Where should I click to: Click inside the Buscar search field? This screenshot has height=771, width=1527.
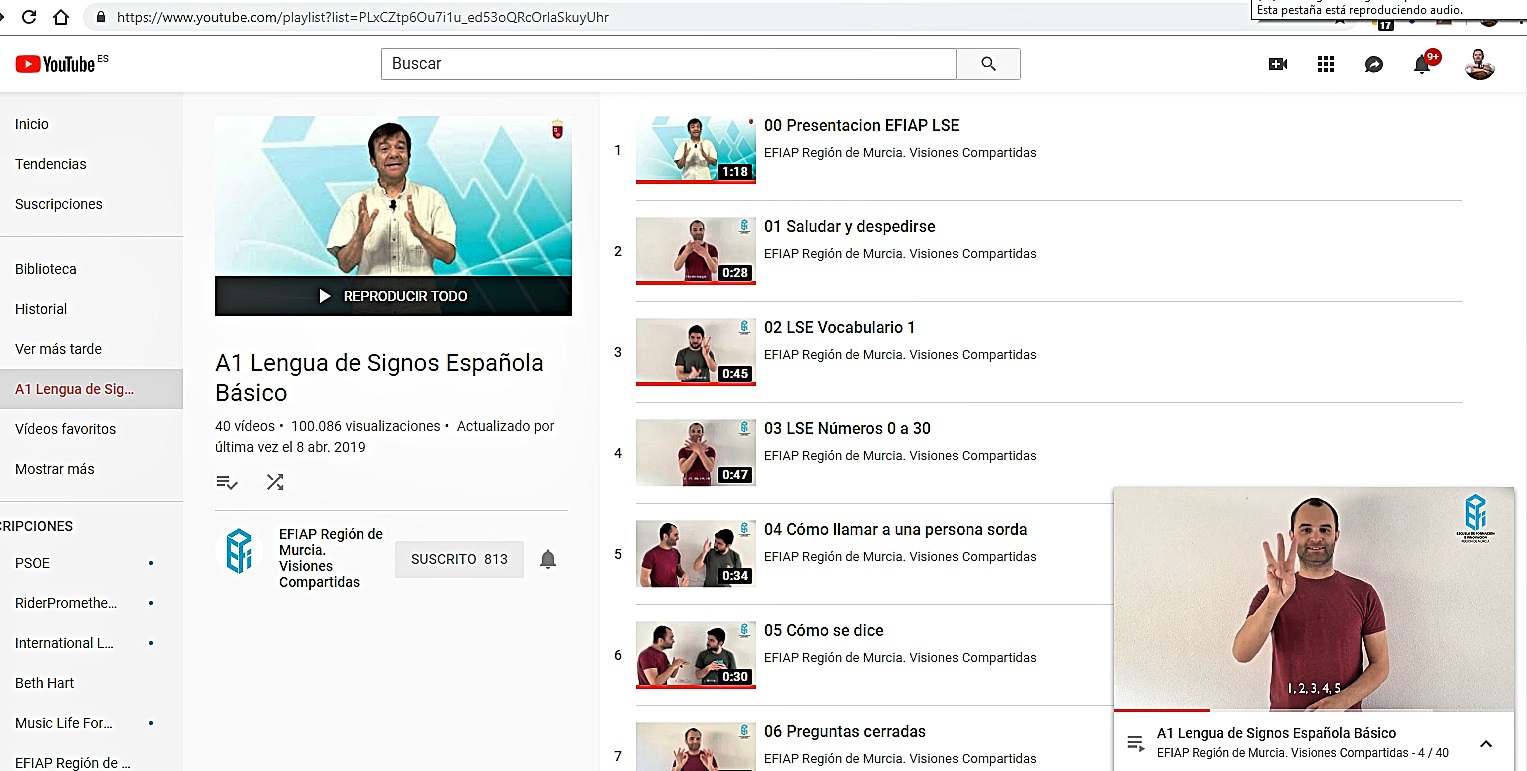(668, 64)
